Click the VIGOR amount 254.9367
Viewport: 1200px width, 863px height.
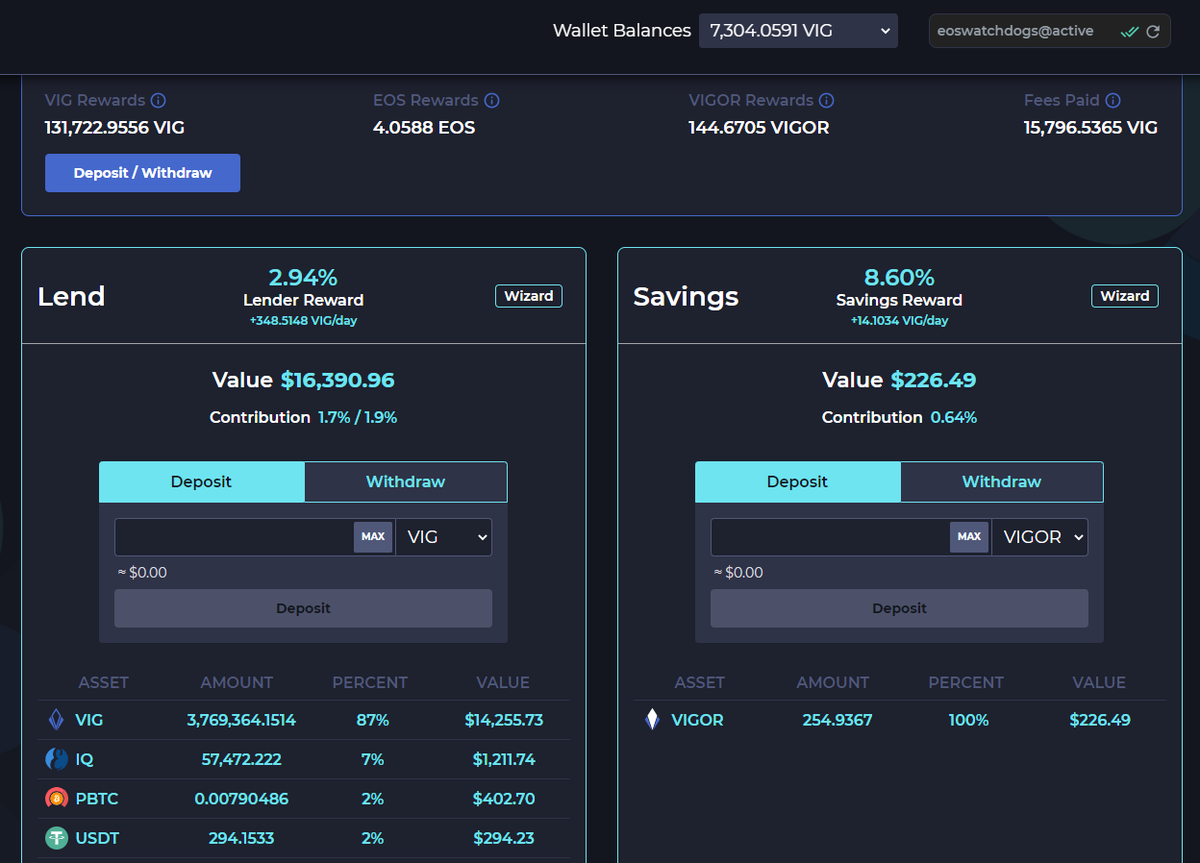click(x=837, y=720)
